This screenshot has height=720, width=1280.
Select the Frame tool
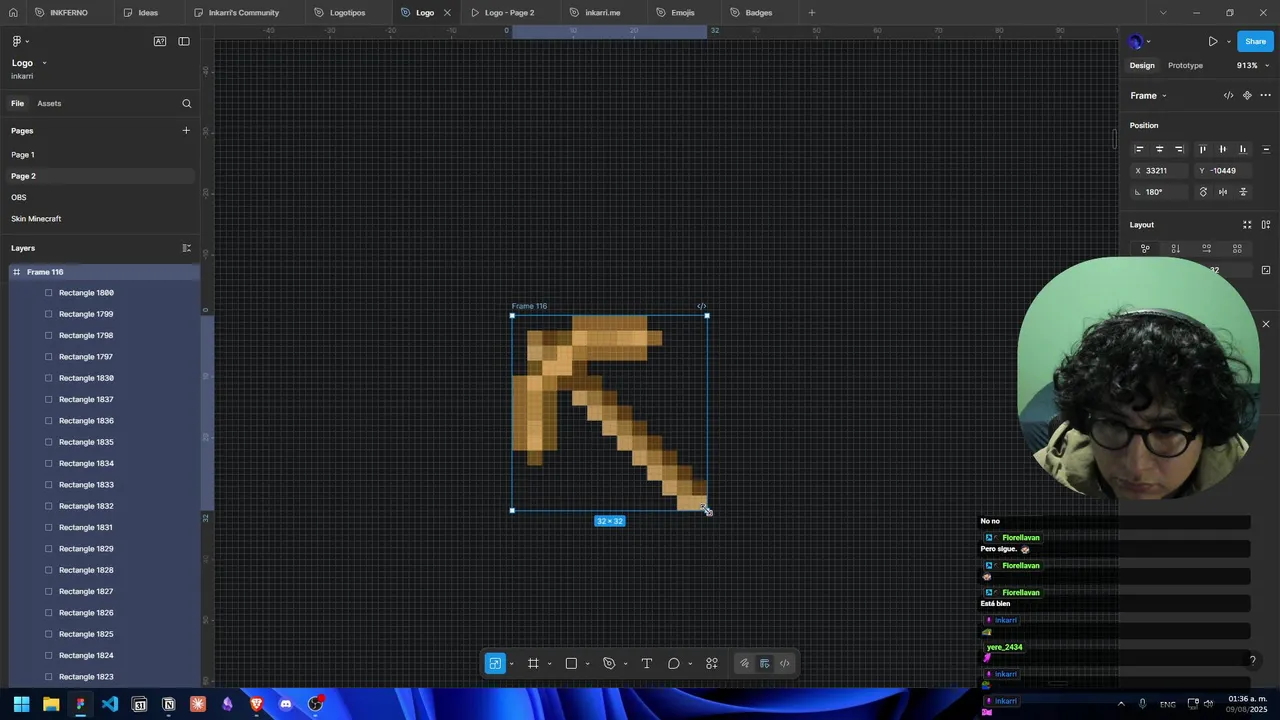pos(533,663)
